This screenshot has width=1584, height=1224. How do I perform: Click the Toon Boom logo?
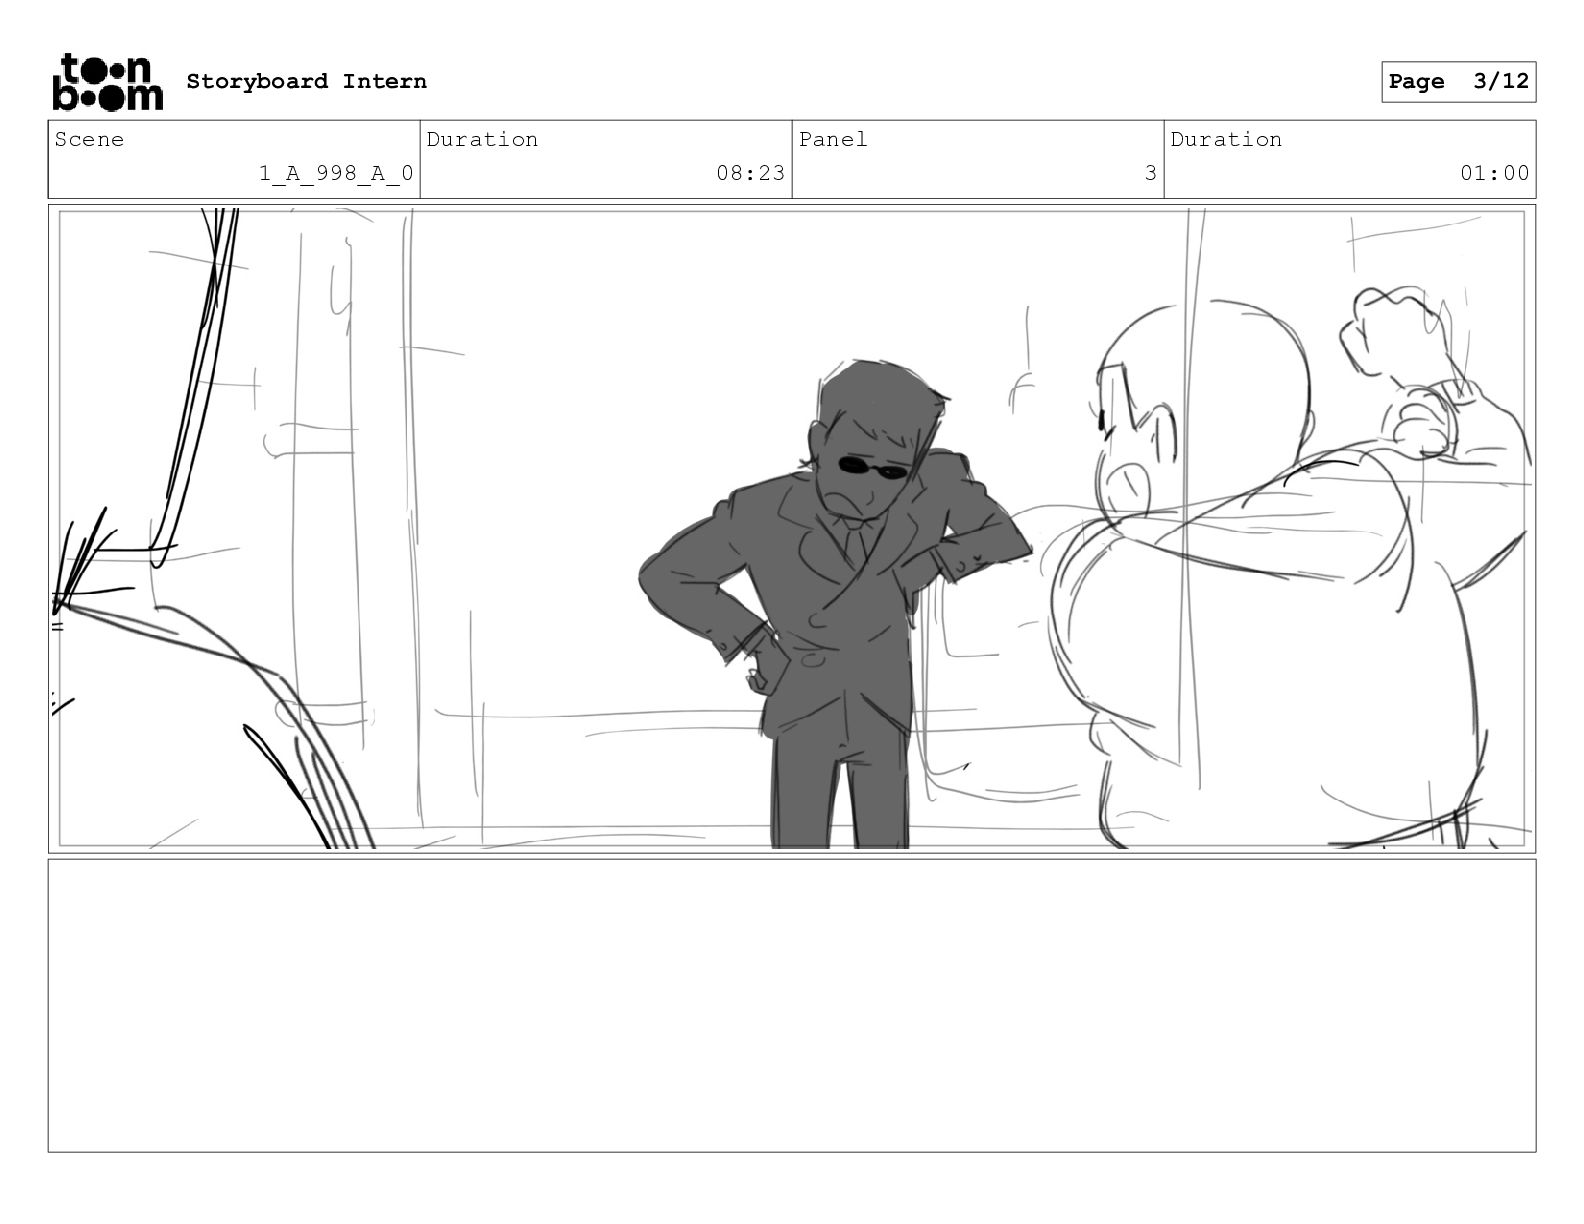point(107,82)
